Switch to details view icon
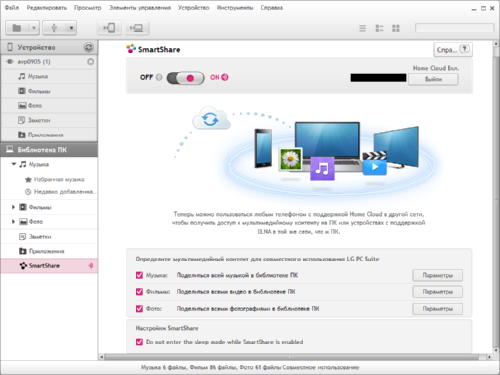The height and width of the screenshot is (375, 500). pos(379,28)
